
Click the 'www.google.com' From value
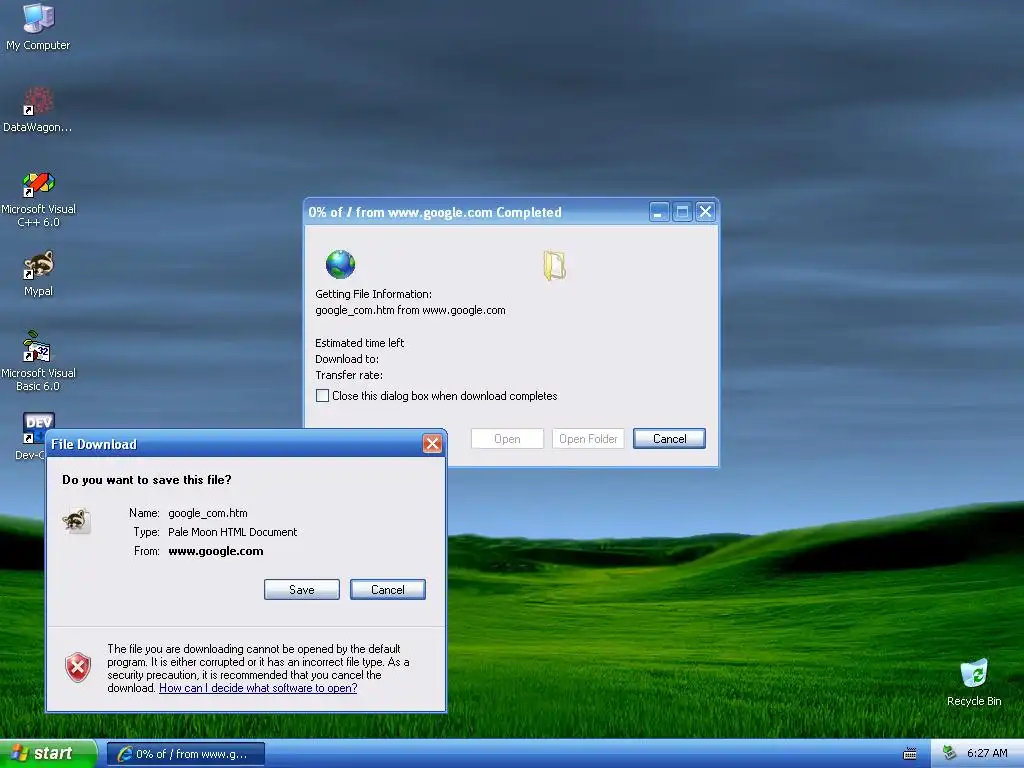pos(216,551)
